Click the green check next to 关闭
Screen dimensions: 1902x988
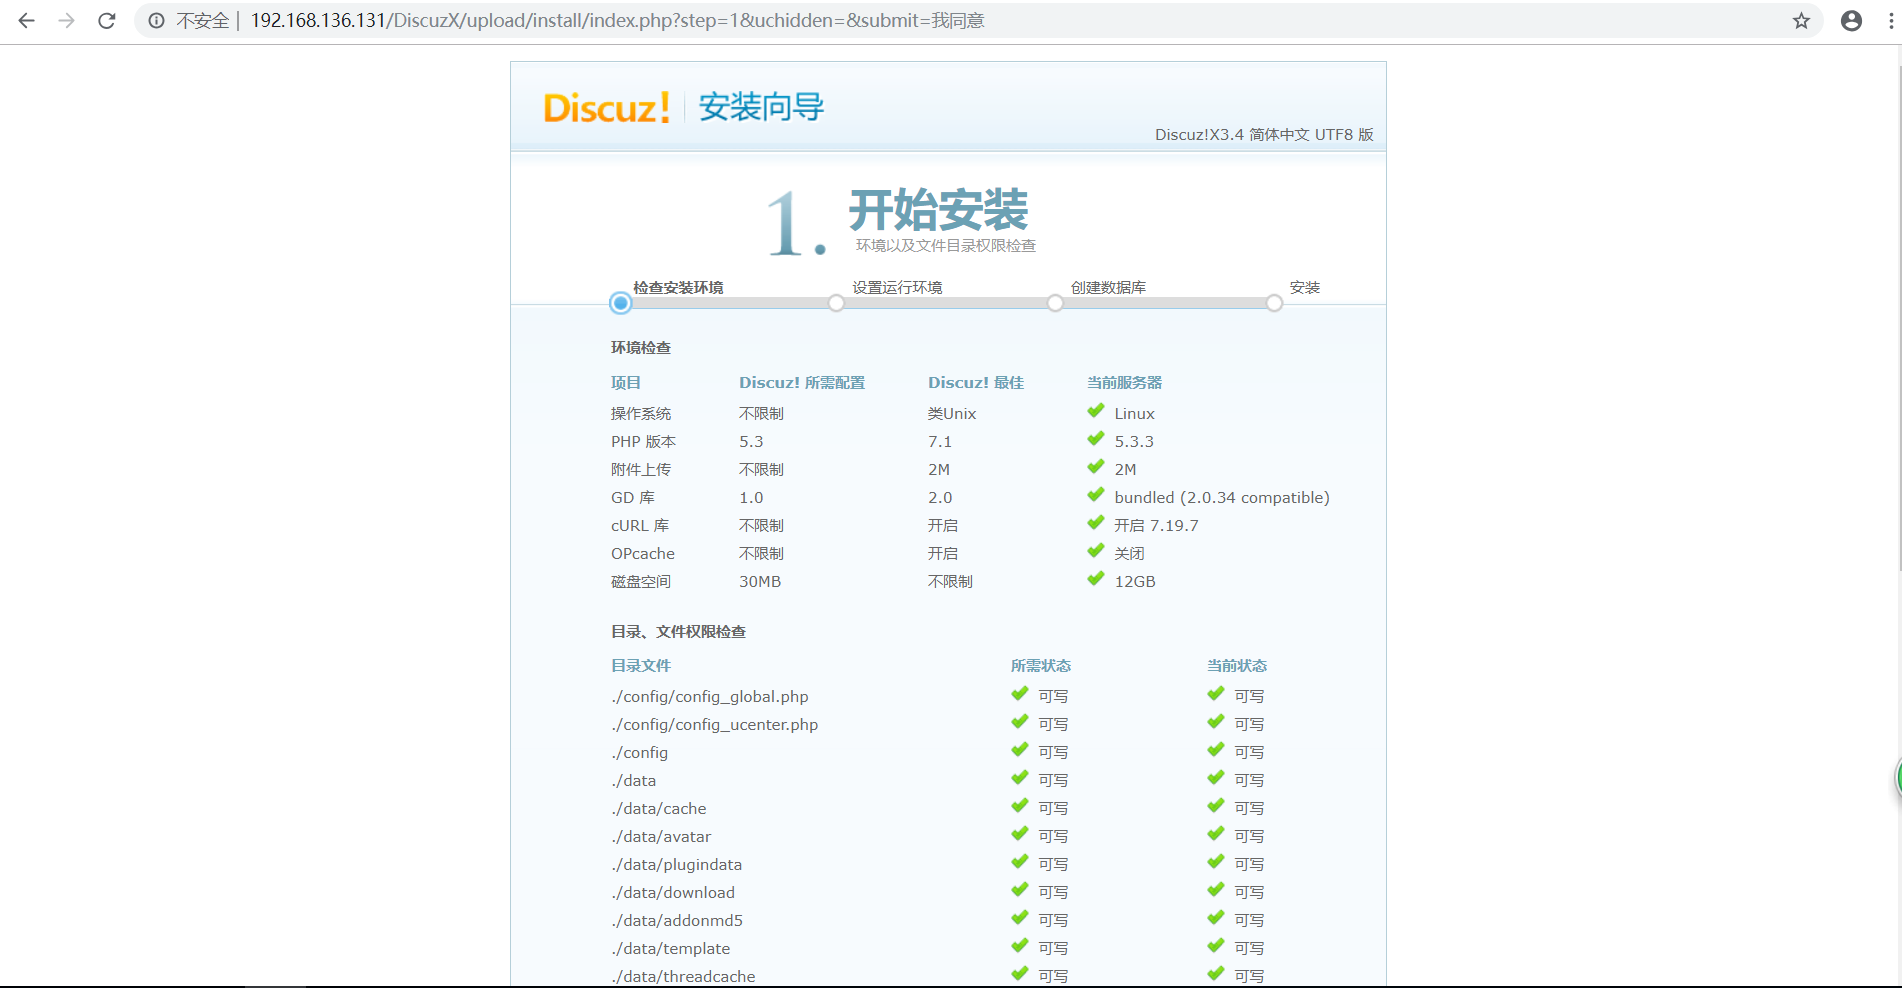(1096, 550)
